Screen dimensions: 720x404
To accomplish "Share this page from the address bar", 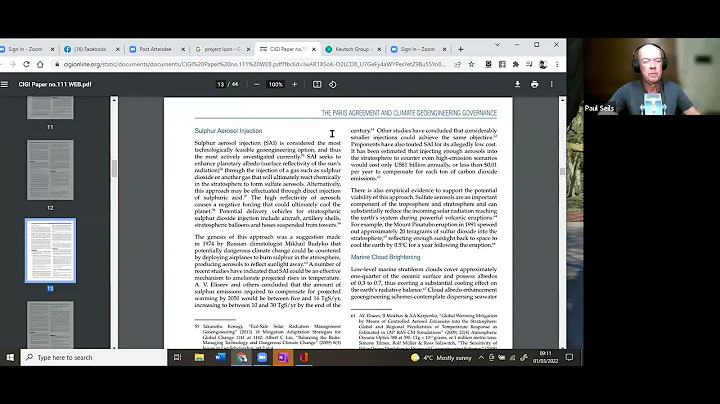I will [457, 64].
